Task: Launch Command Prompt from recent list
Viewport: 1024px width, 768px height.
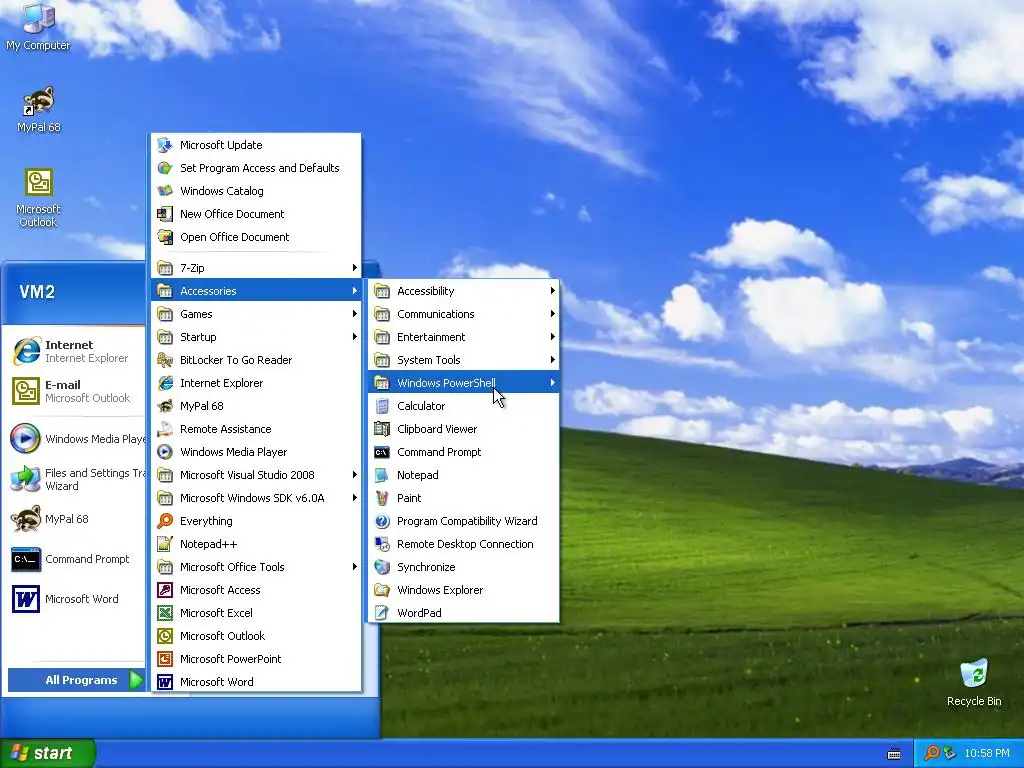Action: (x=75, y=559)
